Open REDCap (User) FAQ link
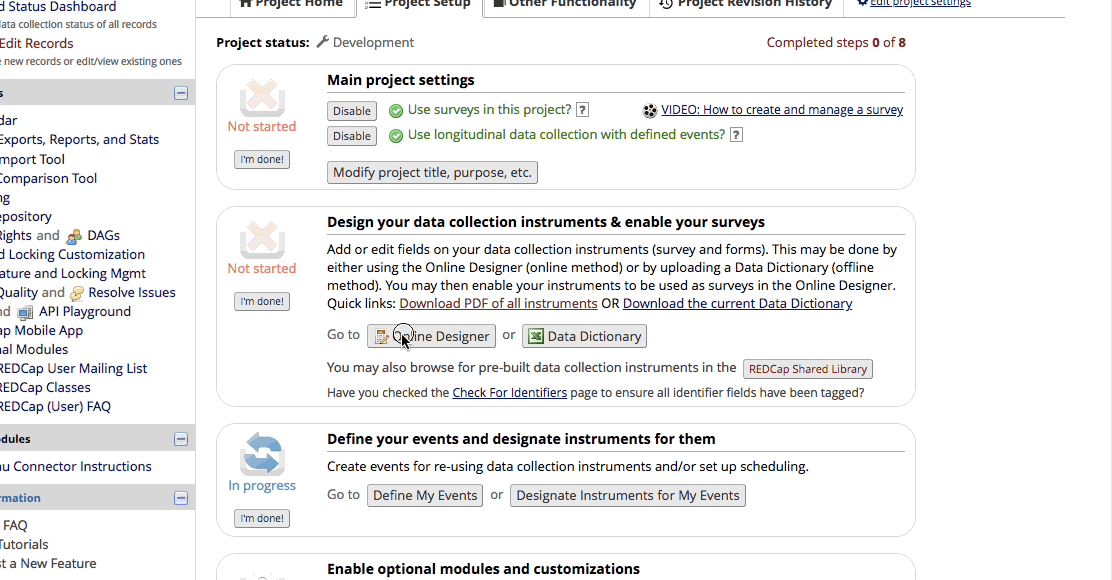Image resolution: width=1112 pixels, height=580 pixels. [x=55, y=407]
